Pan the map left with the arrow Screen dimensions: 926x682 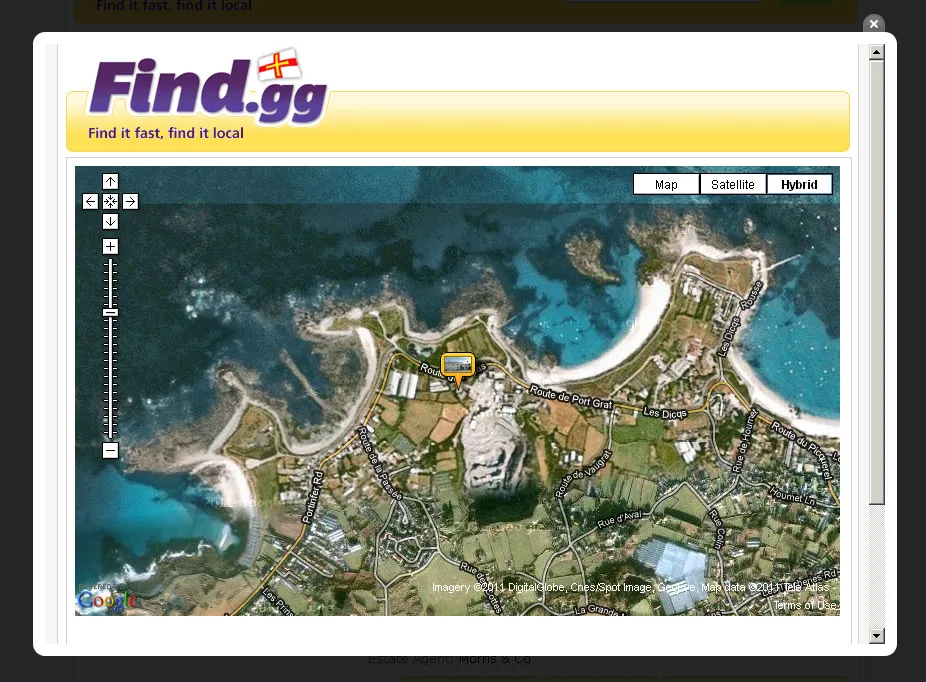(x=90, y=201)
